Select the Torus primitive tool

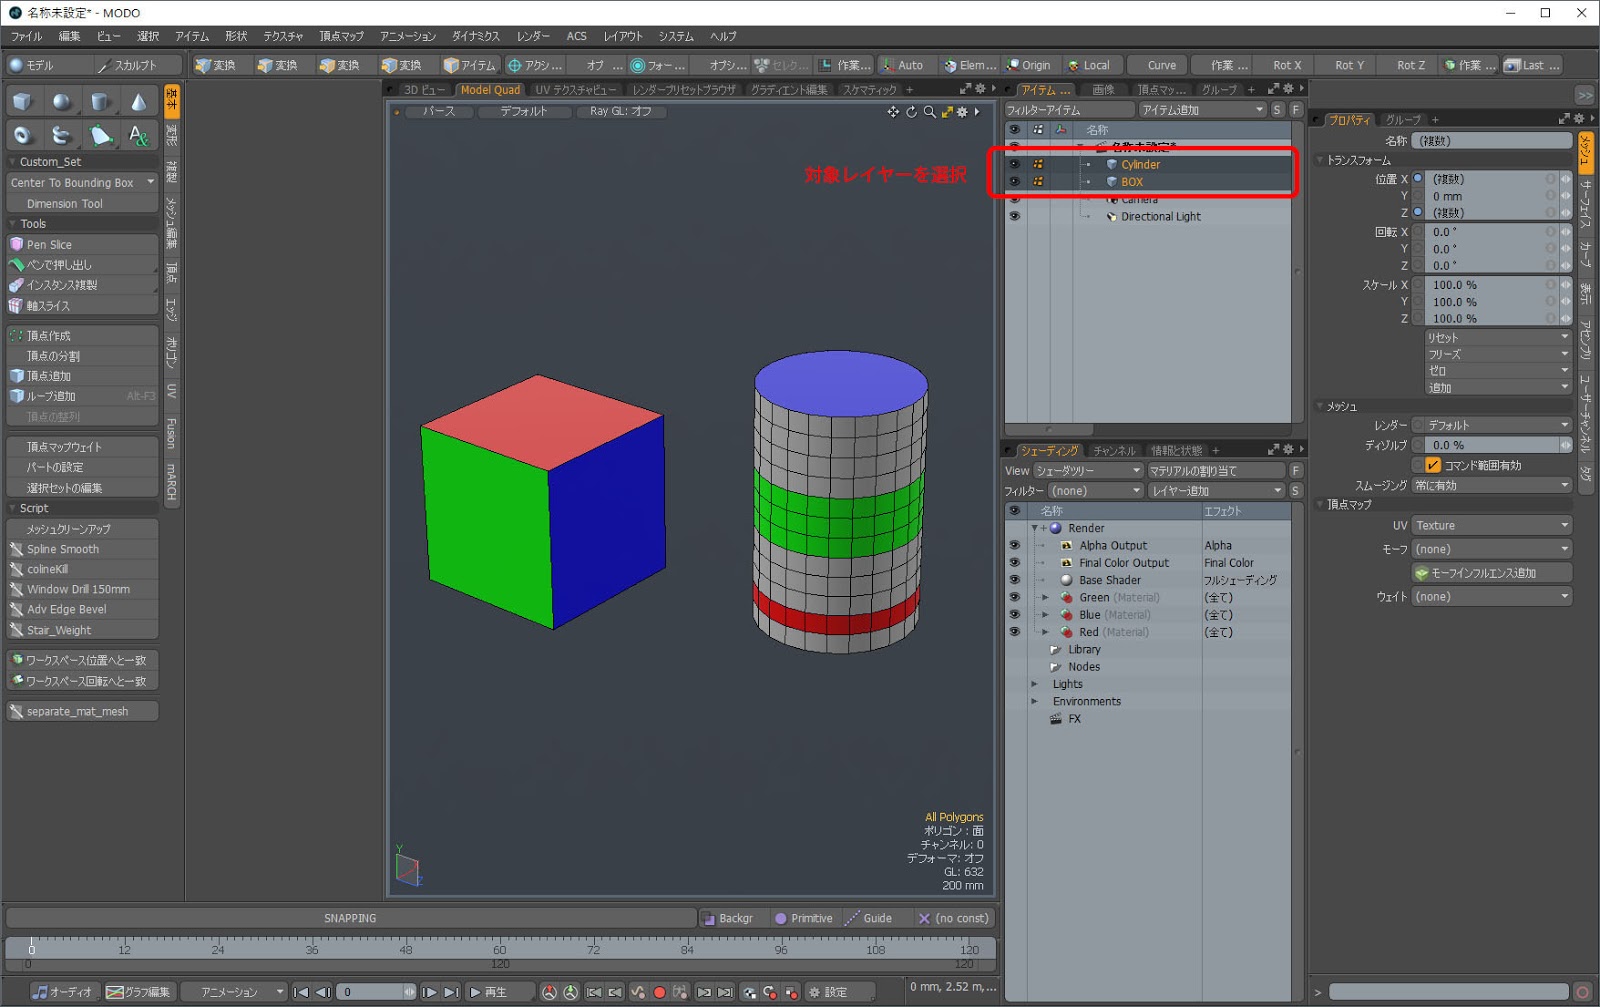pos(23,135)
